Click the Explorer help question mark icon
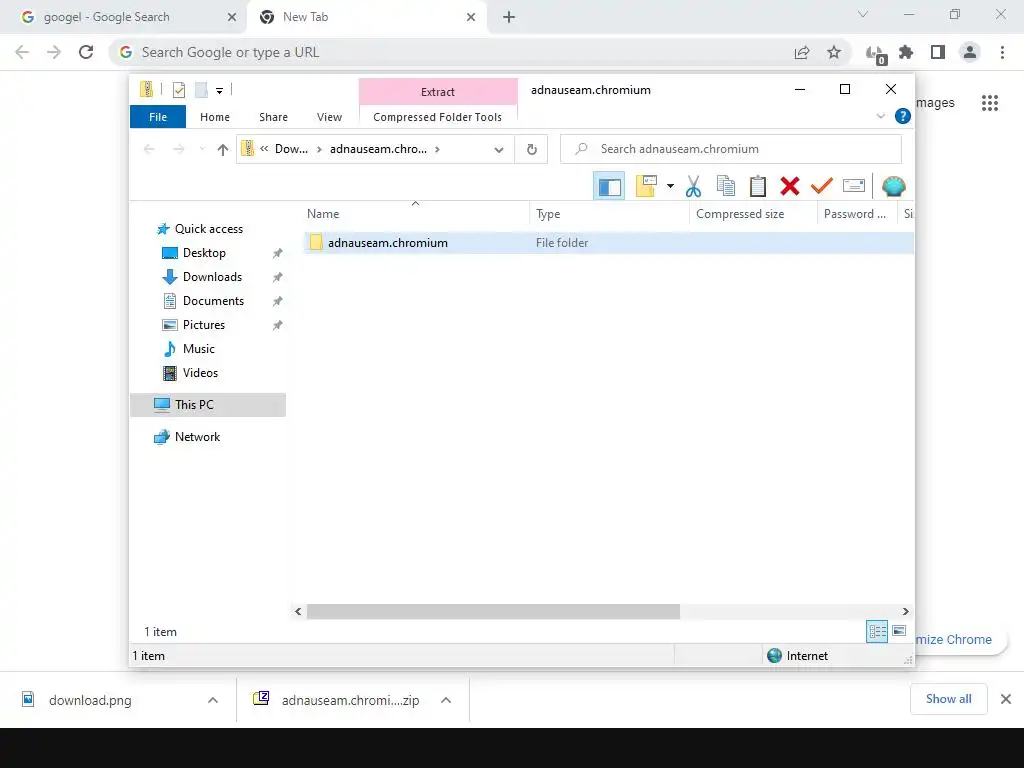 903,116
